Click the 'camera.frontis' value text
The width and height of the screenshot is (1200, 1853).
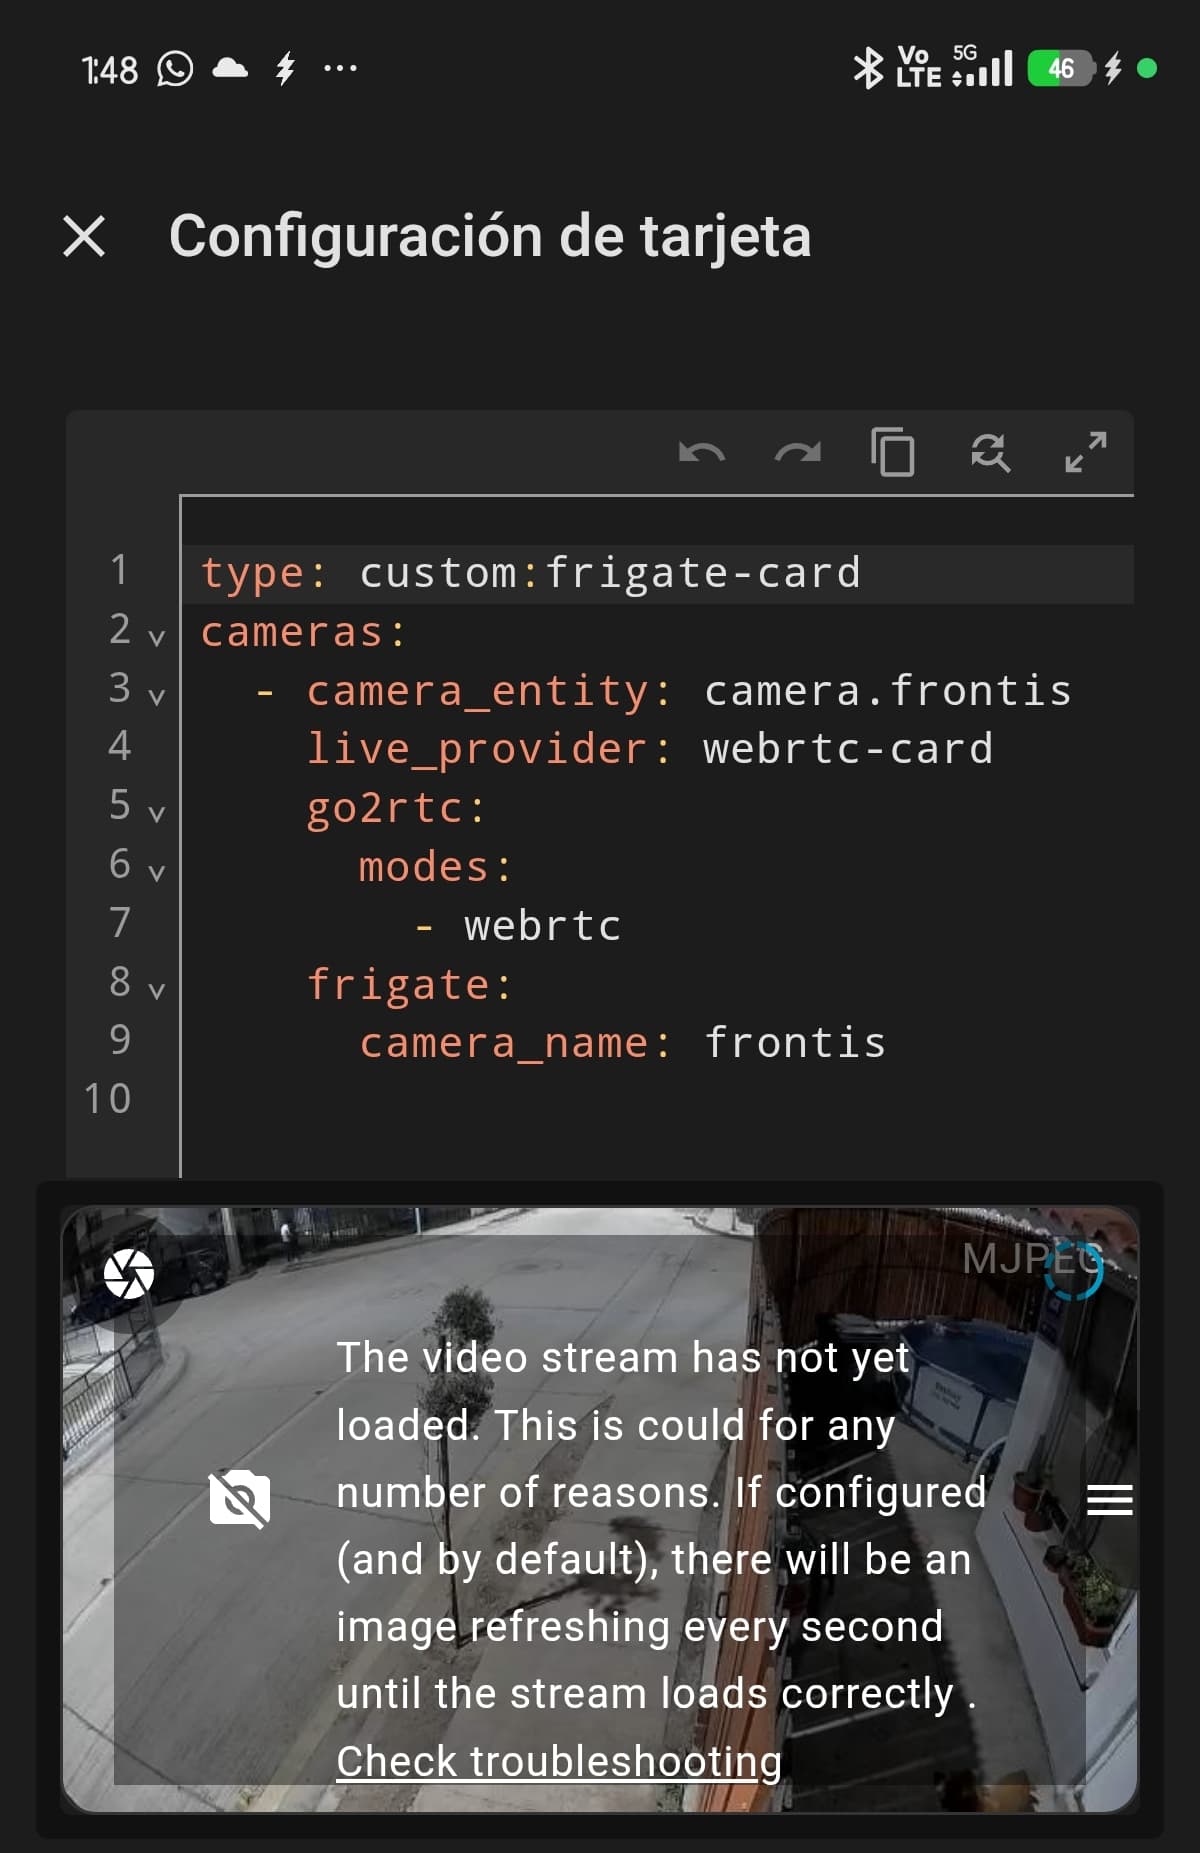tap(888, 690)
